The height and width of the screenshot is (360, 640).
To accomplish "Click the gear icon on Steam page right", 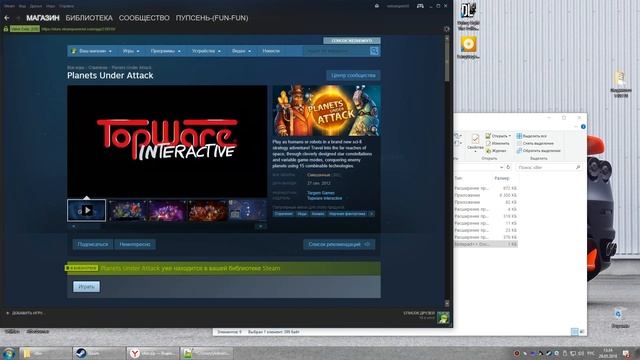I will (447, 29).
